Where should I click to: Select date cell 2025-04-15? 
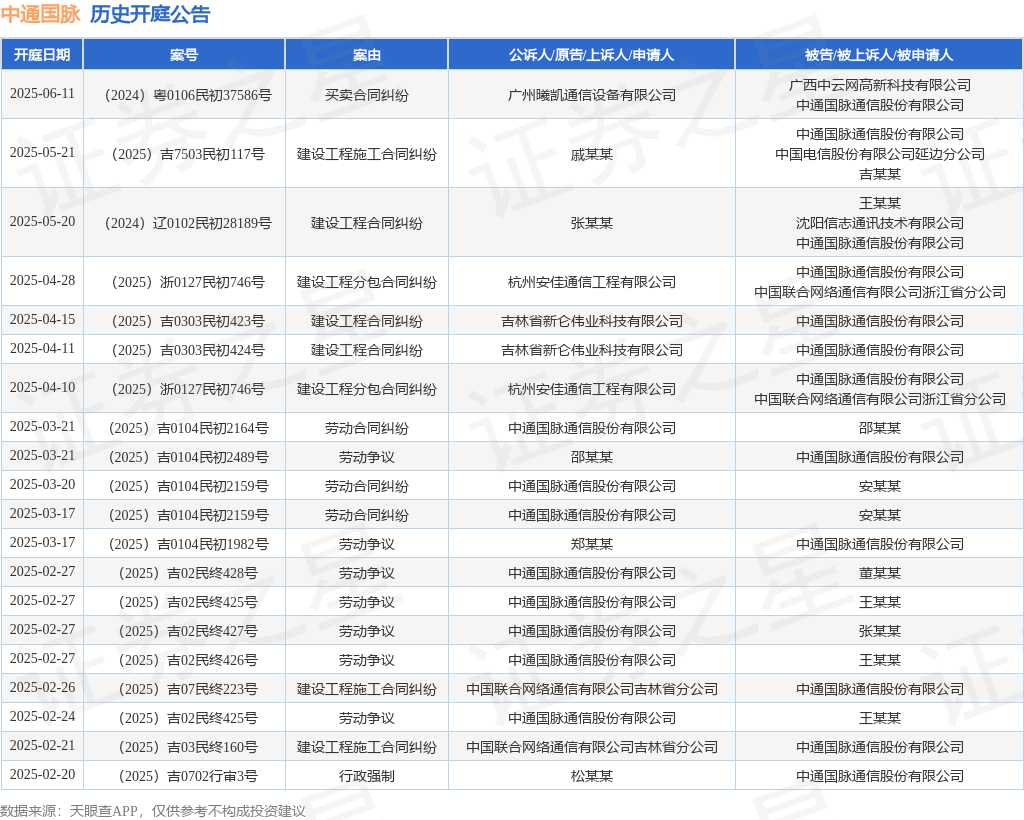coord(42,319)
